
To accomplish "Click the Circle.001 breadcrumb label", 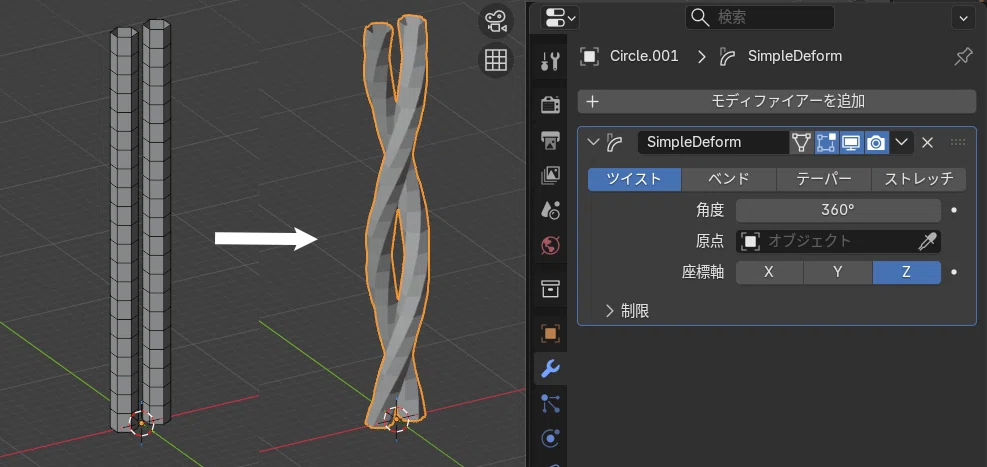I will point(645,56).
